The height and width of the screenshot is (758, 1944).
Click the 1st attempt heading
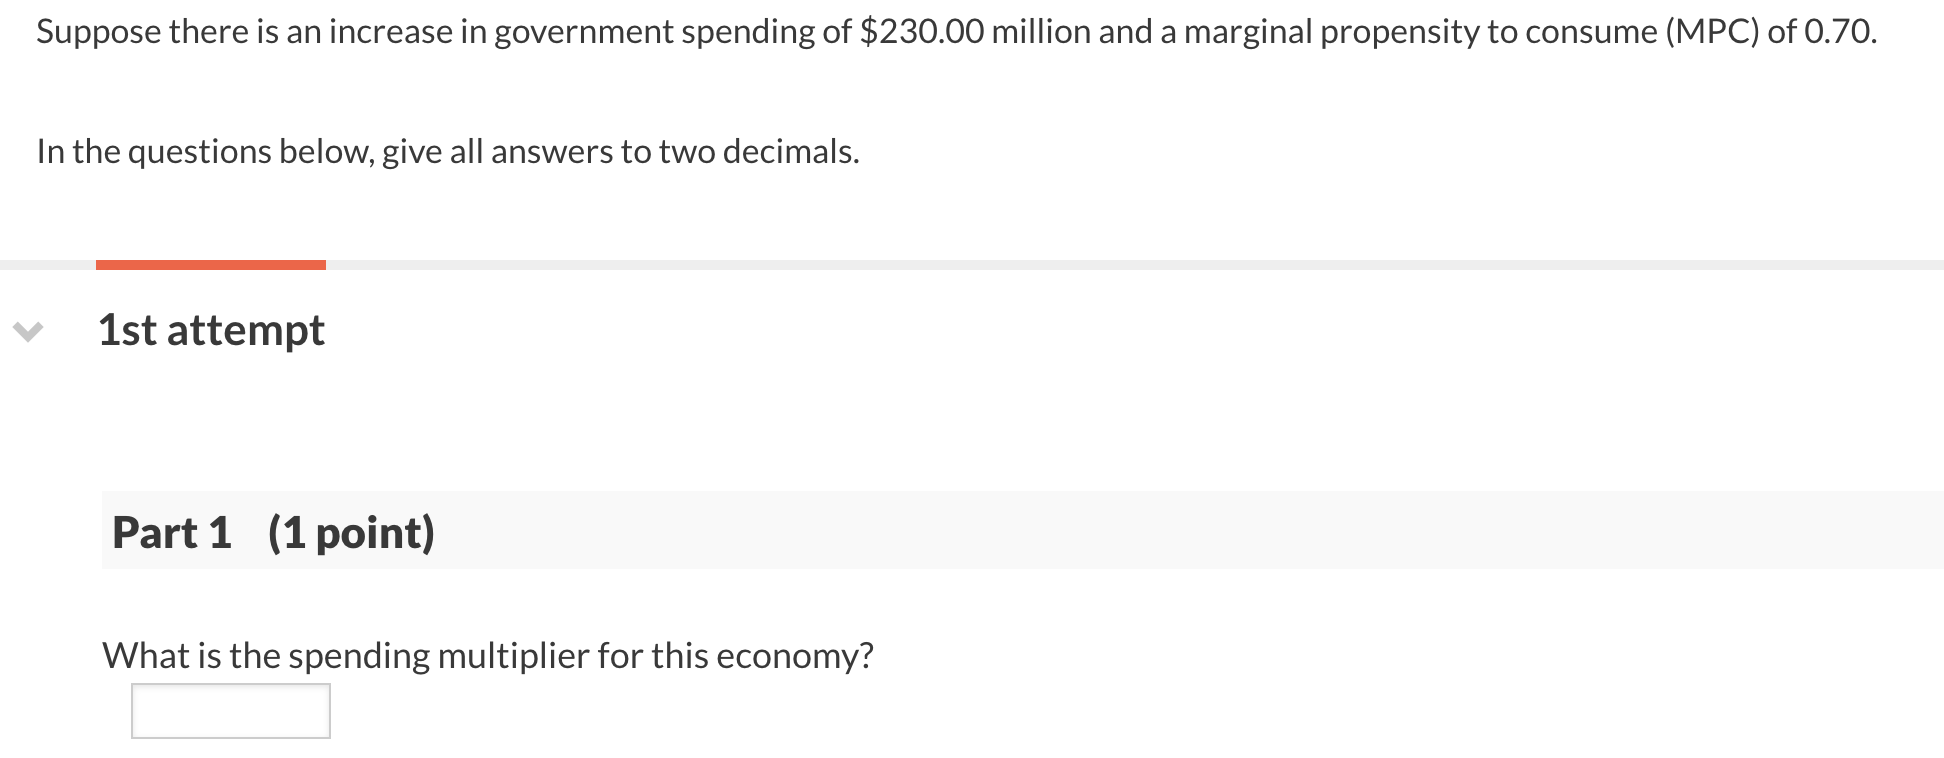(210, 330)
